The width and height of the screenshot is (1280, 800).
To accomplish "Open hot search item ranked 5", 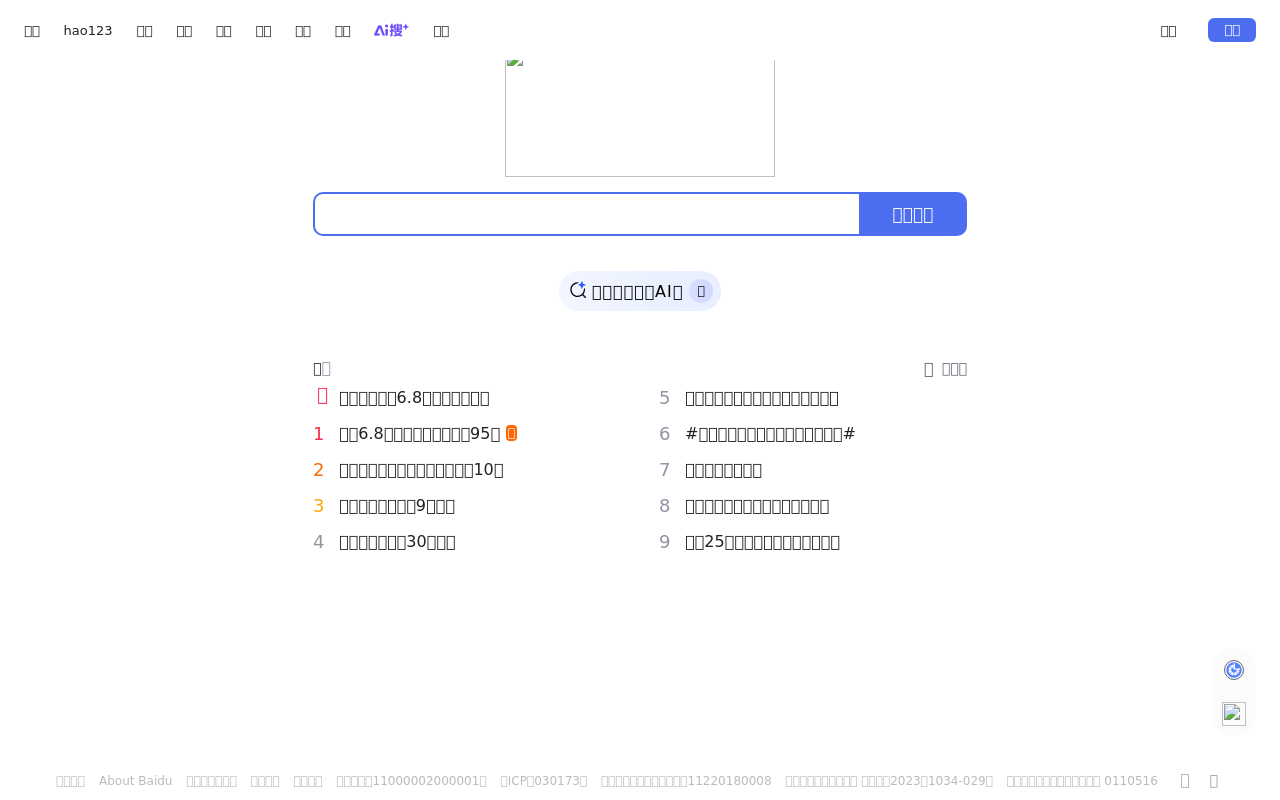I will pyautogui.click(x=762, y=398).
